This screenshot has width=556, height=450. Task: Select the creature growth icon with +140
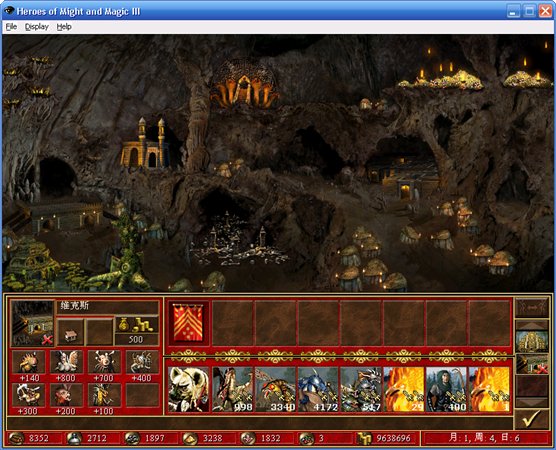click(29, 362)
